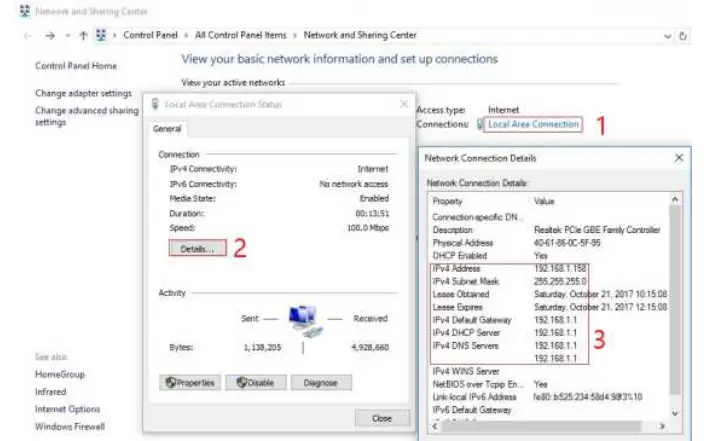This screenshot has width=721, height=441.
Task: Select the IPv4 Default Gateway row
Action: (549, 320)
